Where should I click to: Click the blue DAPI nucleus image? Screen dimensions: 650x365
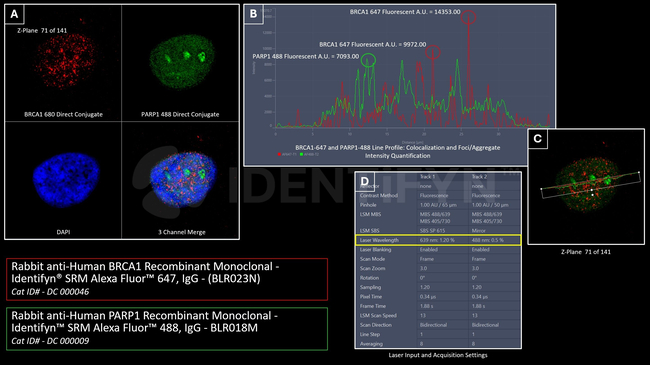pos(66,180)
